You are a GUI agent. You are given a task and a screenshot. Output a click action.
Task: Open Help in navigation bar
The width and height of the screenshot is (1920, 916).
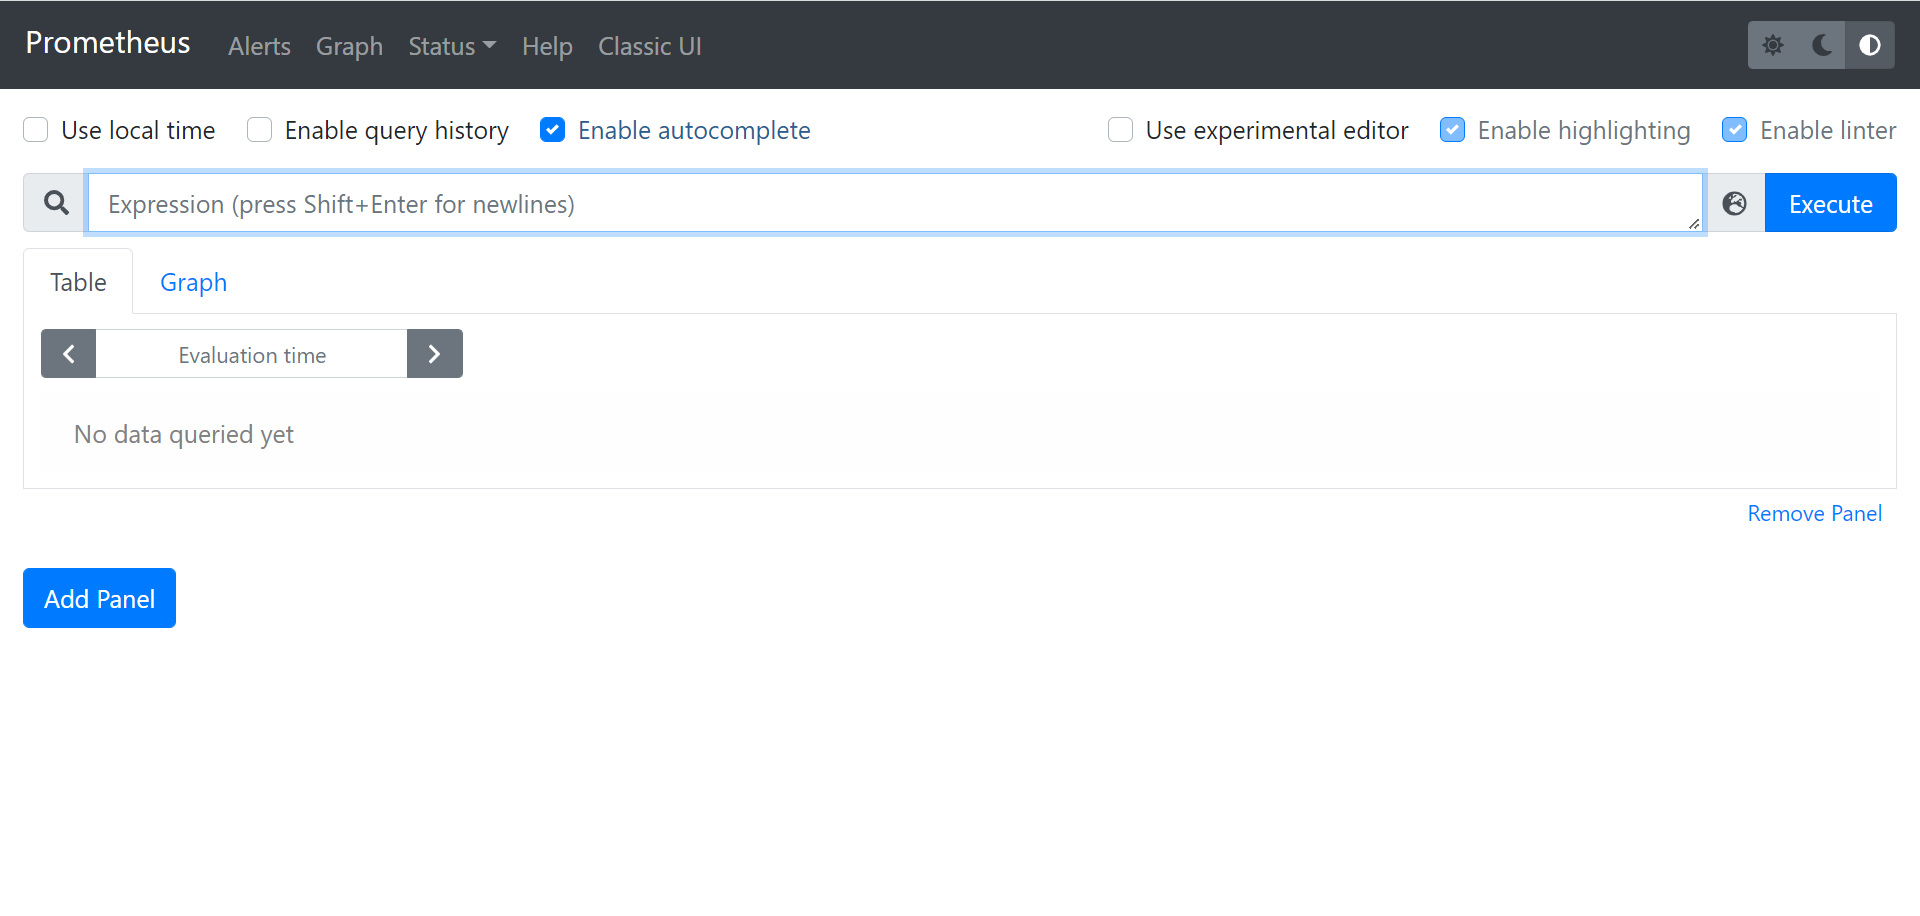(547, 46)
